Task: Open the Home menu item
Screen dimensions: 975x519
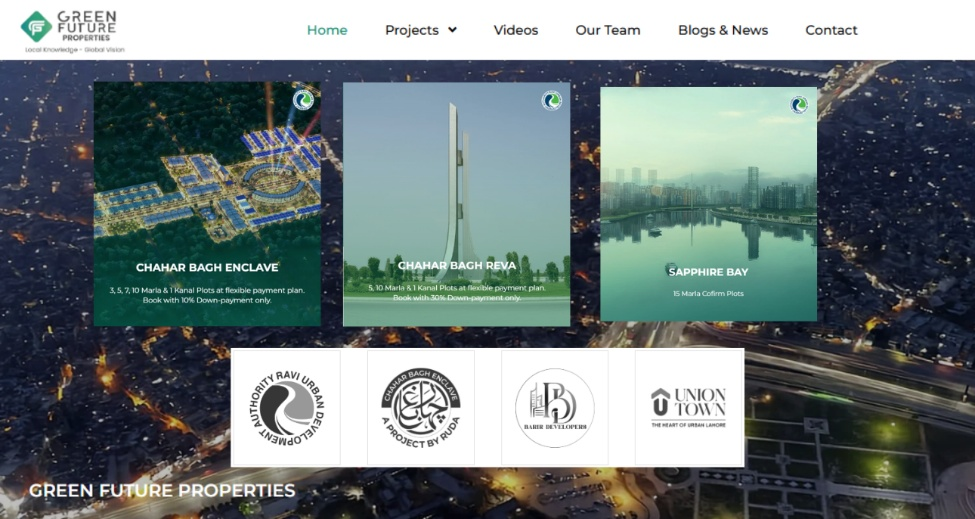Action: click(x=327, y=30)
